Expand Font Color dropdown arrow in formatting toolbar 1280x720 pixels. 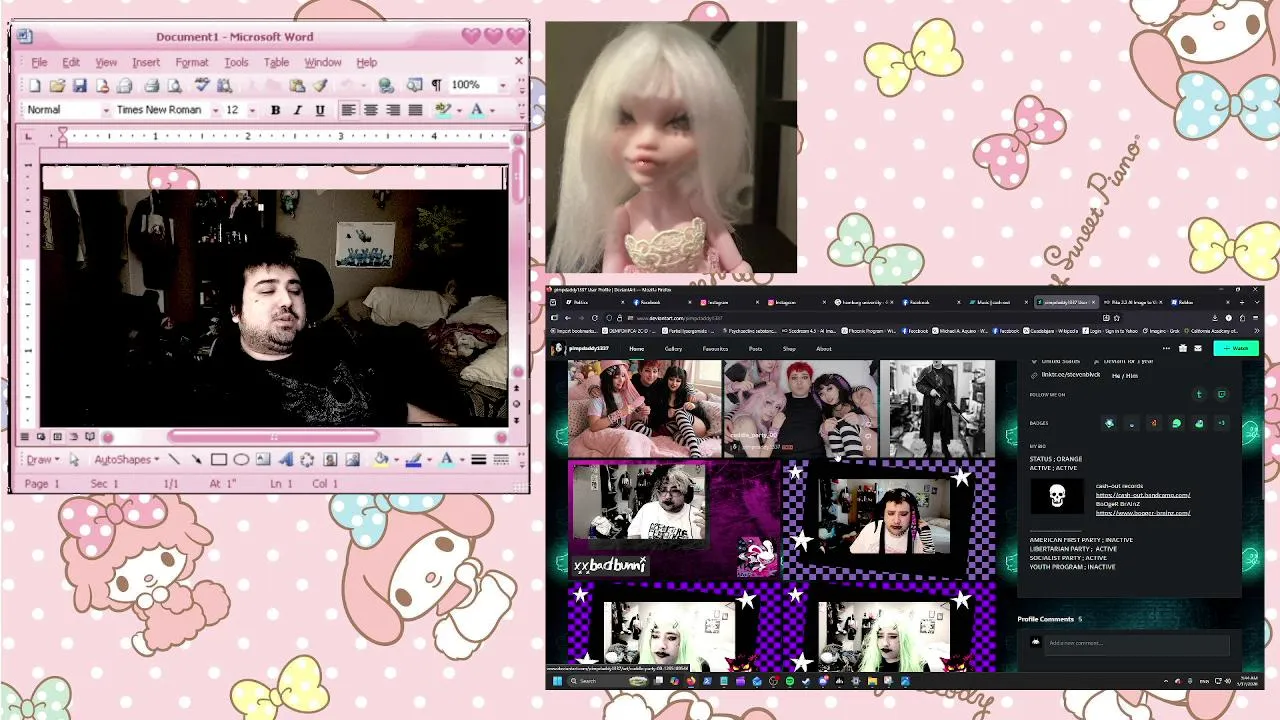492,110
